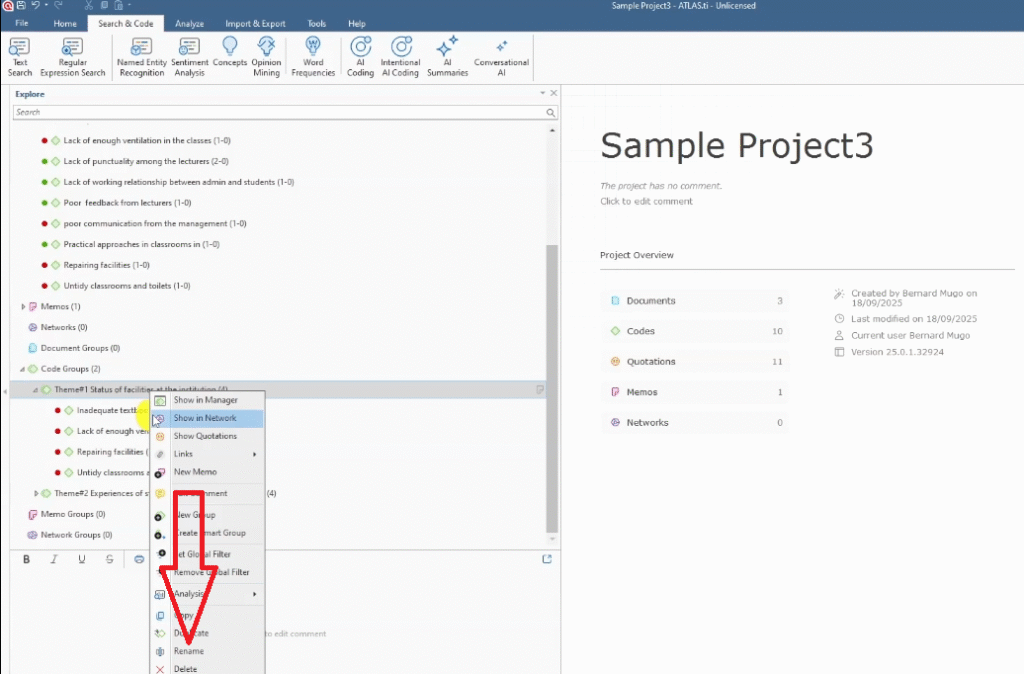This screenshot has width=1024, height=674.
Task: Focus the Explore search field
Action: point(280,113)
